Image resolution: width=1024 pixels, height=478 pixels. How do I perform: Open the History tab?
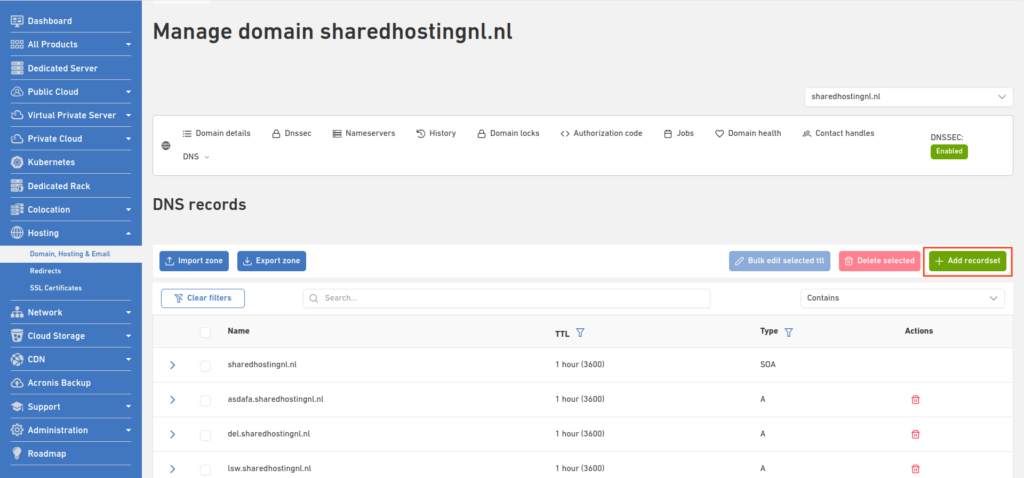pos(436,133)
